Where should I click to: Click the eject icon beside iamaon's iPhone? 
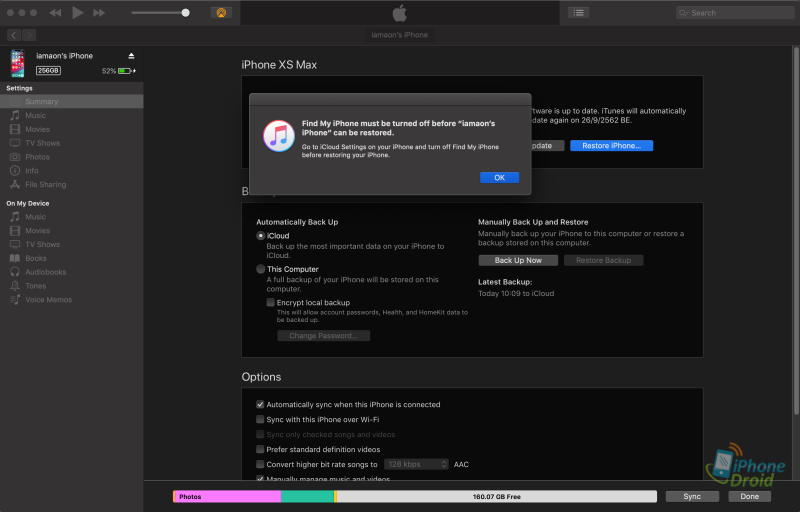point(131,56)
